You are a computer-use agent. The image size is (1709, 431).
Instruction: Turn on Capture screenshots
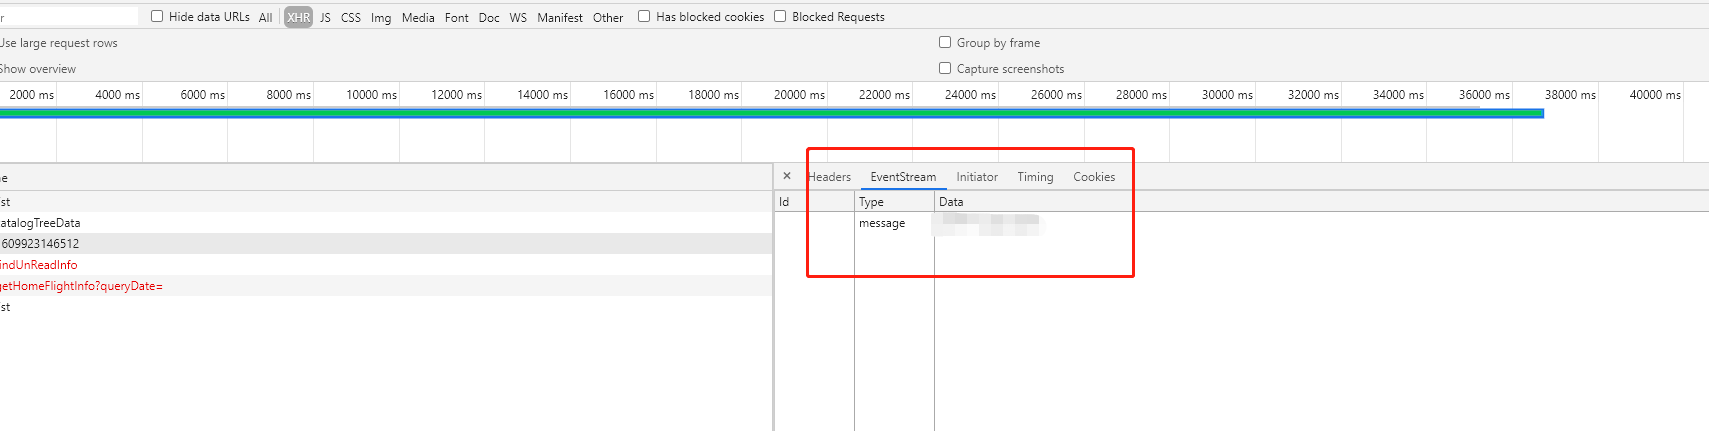[x=945, y=68]
